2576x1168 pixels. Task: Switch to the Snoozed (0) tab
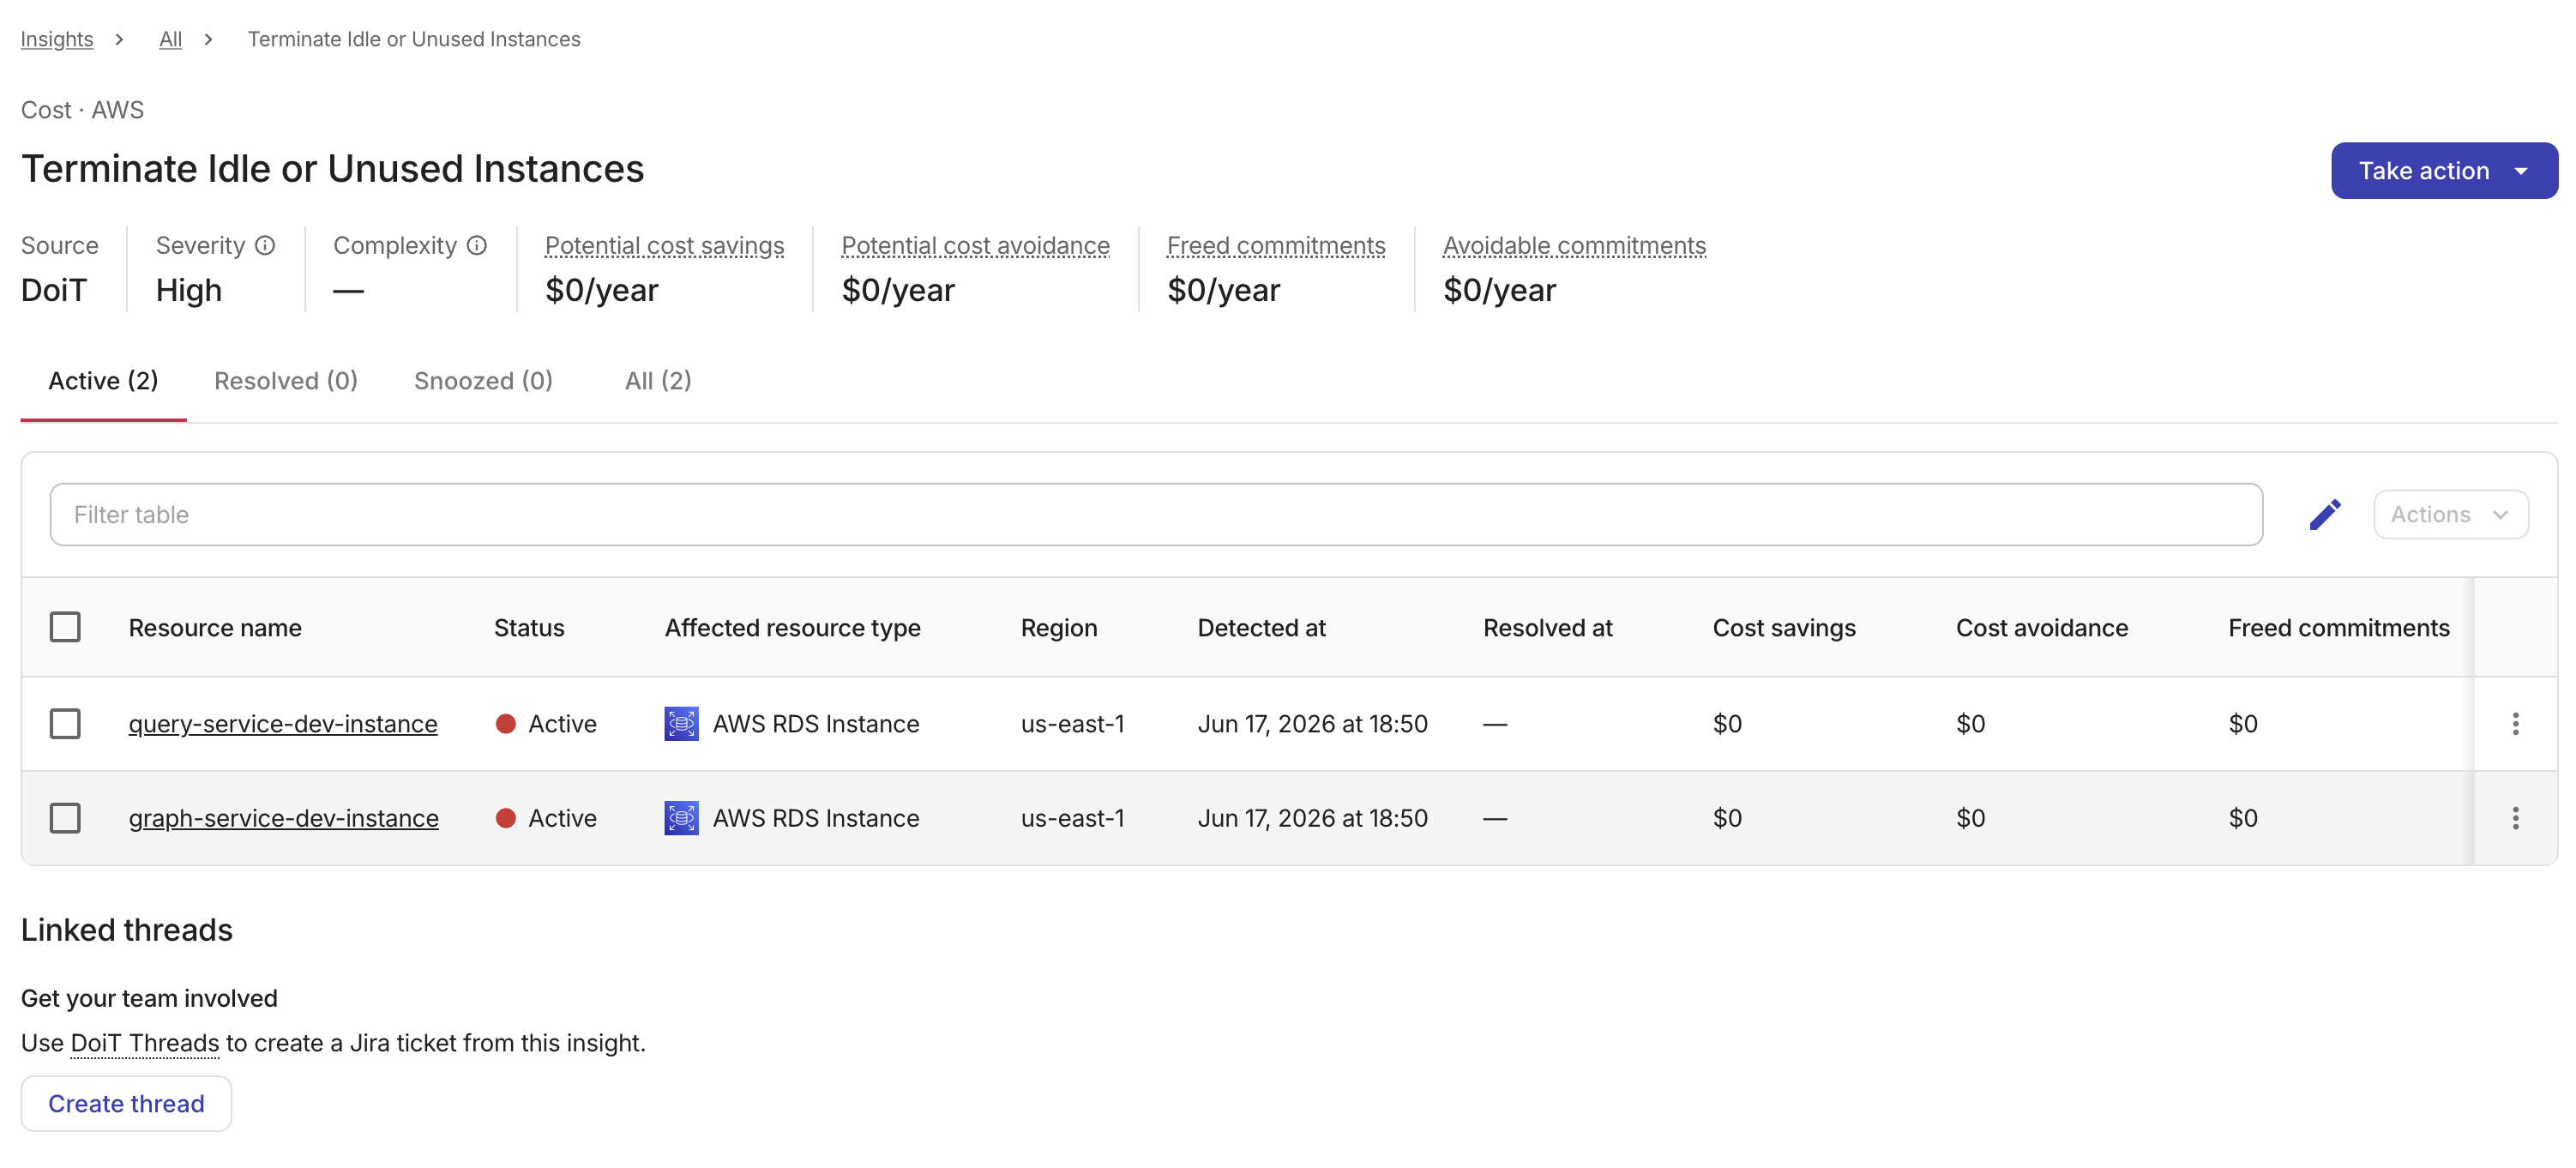[x=483, y=381]
